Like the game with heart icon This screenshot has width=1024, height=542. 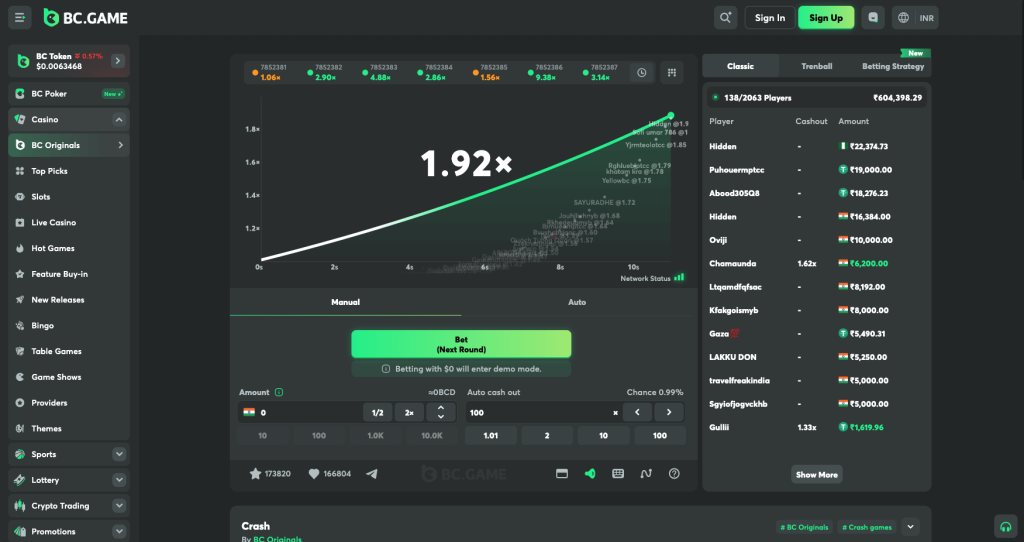point(313,474)
